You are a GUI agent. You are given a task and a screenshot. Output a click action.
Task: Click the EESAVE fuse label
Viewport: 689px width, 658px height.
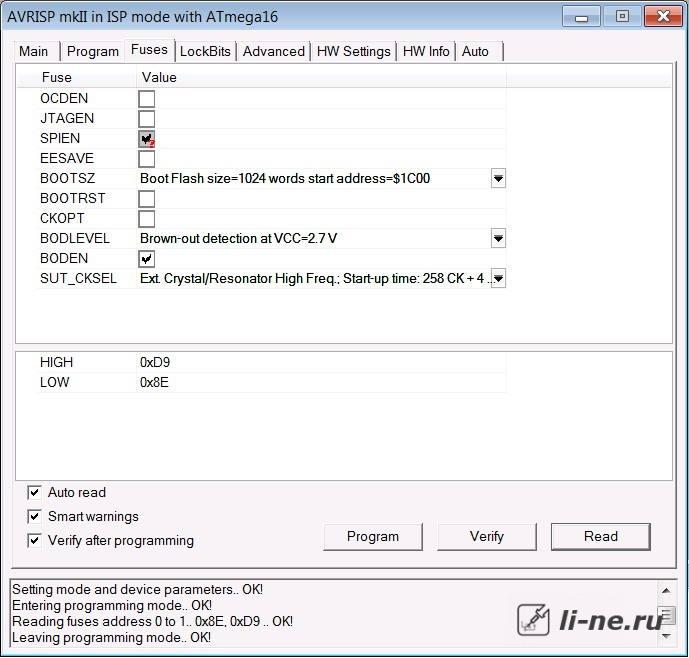[67, 159]
